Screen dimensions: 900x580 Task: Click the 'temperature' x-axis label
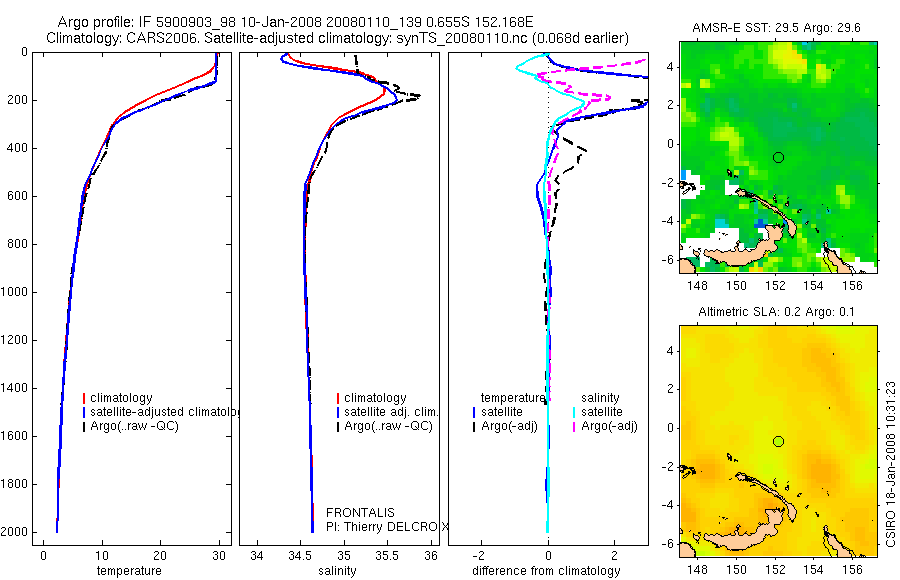point(129,571)
